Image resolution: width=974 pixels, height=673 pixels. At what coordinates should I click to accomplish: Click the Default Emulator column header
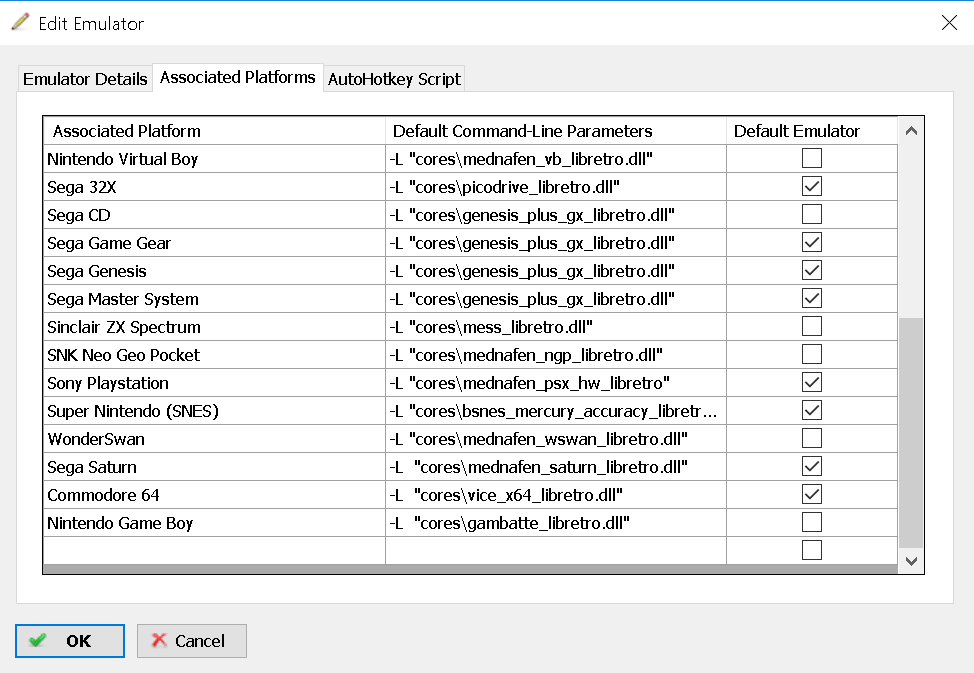pos(812,131)
